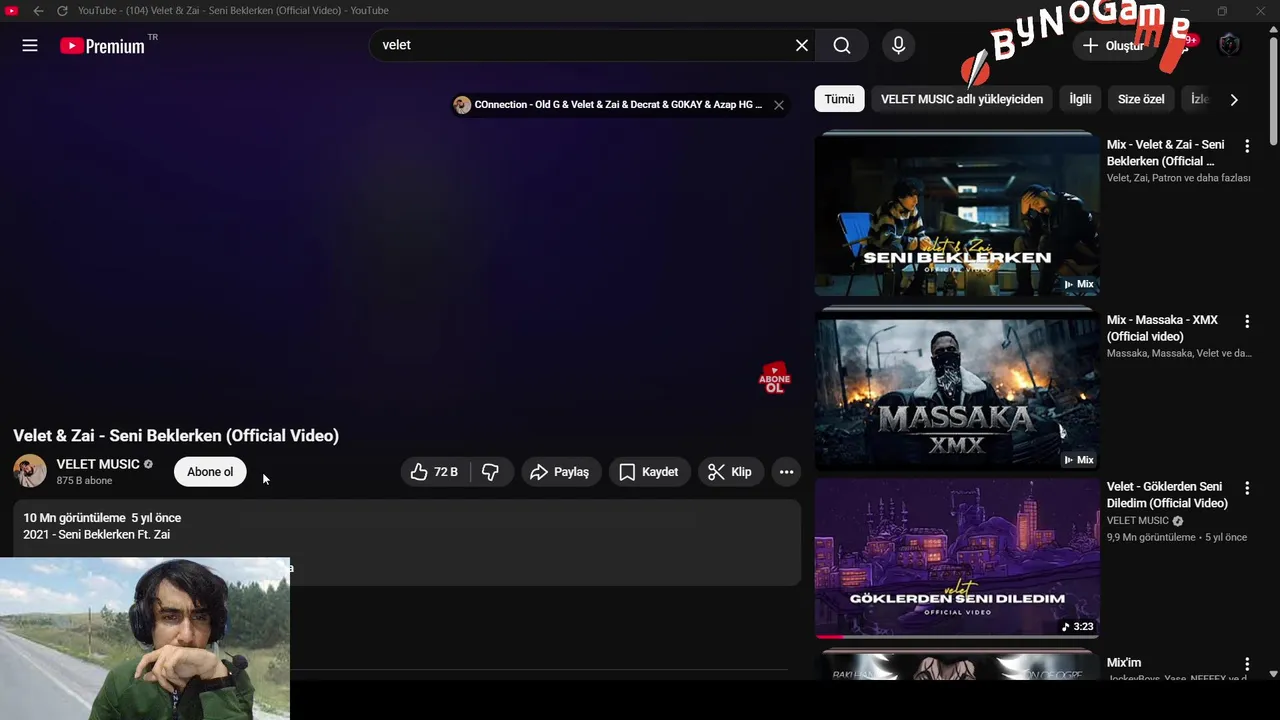The width and height of the screenshot is (1280, 720).
Task: Show more filter chips with arrow
Action: pos(1234,99)
